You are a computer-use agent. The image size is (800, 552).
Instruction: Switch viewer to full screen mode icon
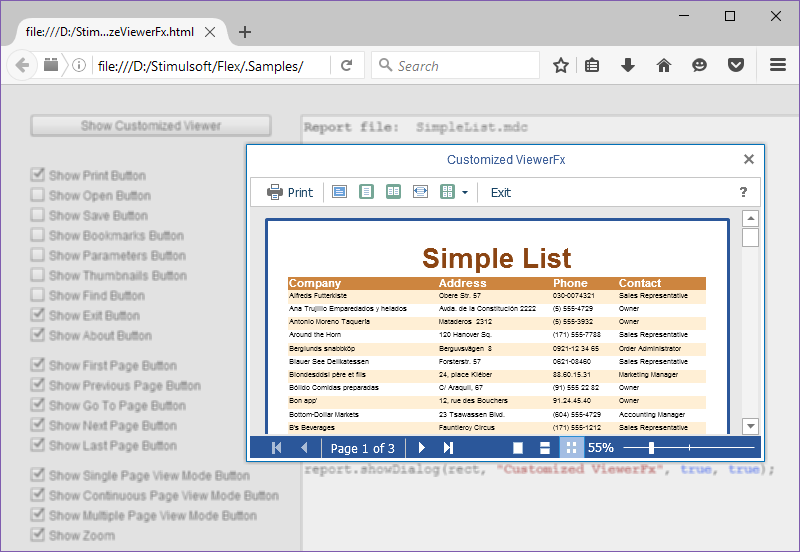click(x=339, y=192)
